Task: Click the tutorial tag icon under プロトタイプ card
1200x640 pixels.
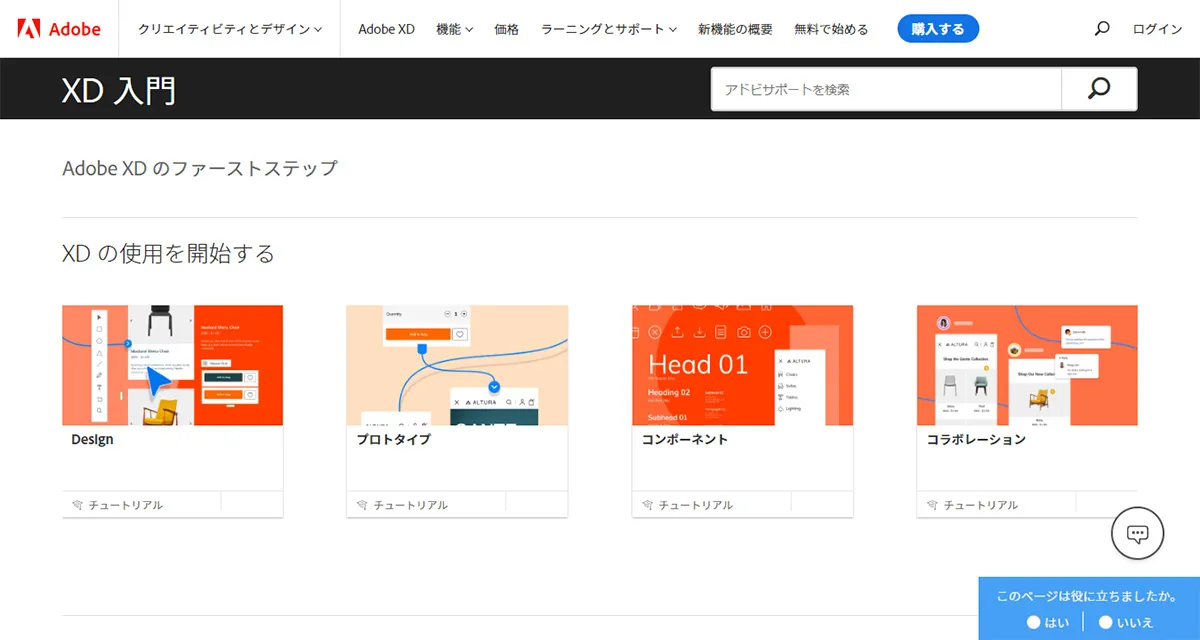Action: (x=362, y=505)
